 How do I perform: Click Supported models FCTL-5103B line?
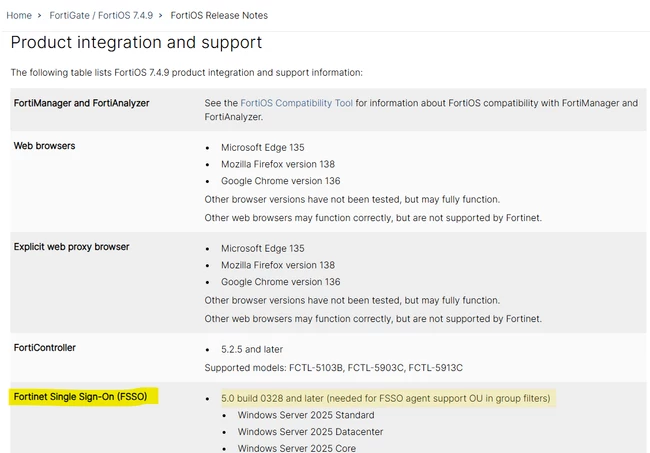click(333, 368)
